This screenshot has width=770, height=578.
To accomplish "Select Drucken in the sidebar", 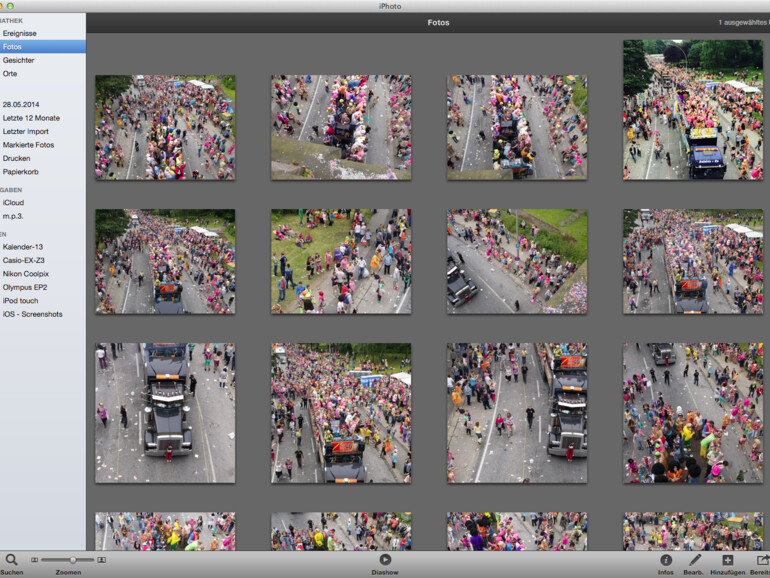I will (x=16, y=159).
